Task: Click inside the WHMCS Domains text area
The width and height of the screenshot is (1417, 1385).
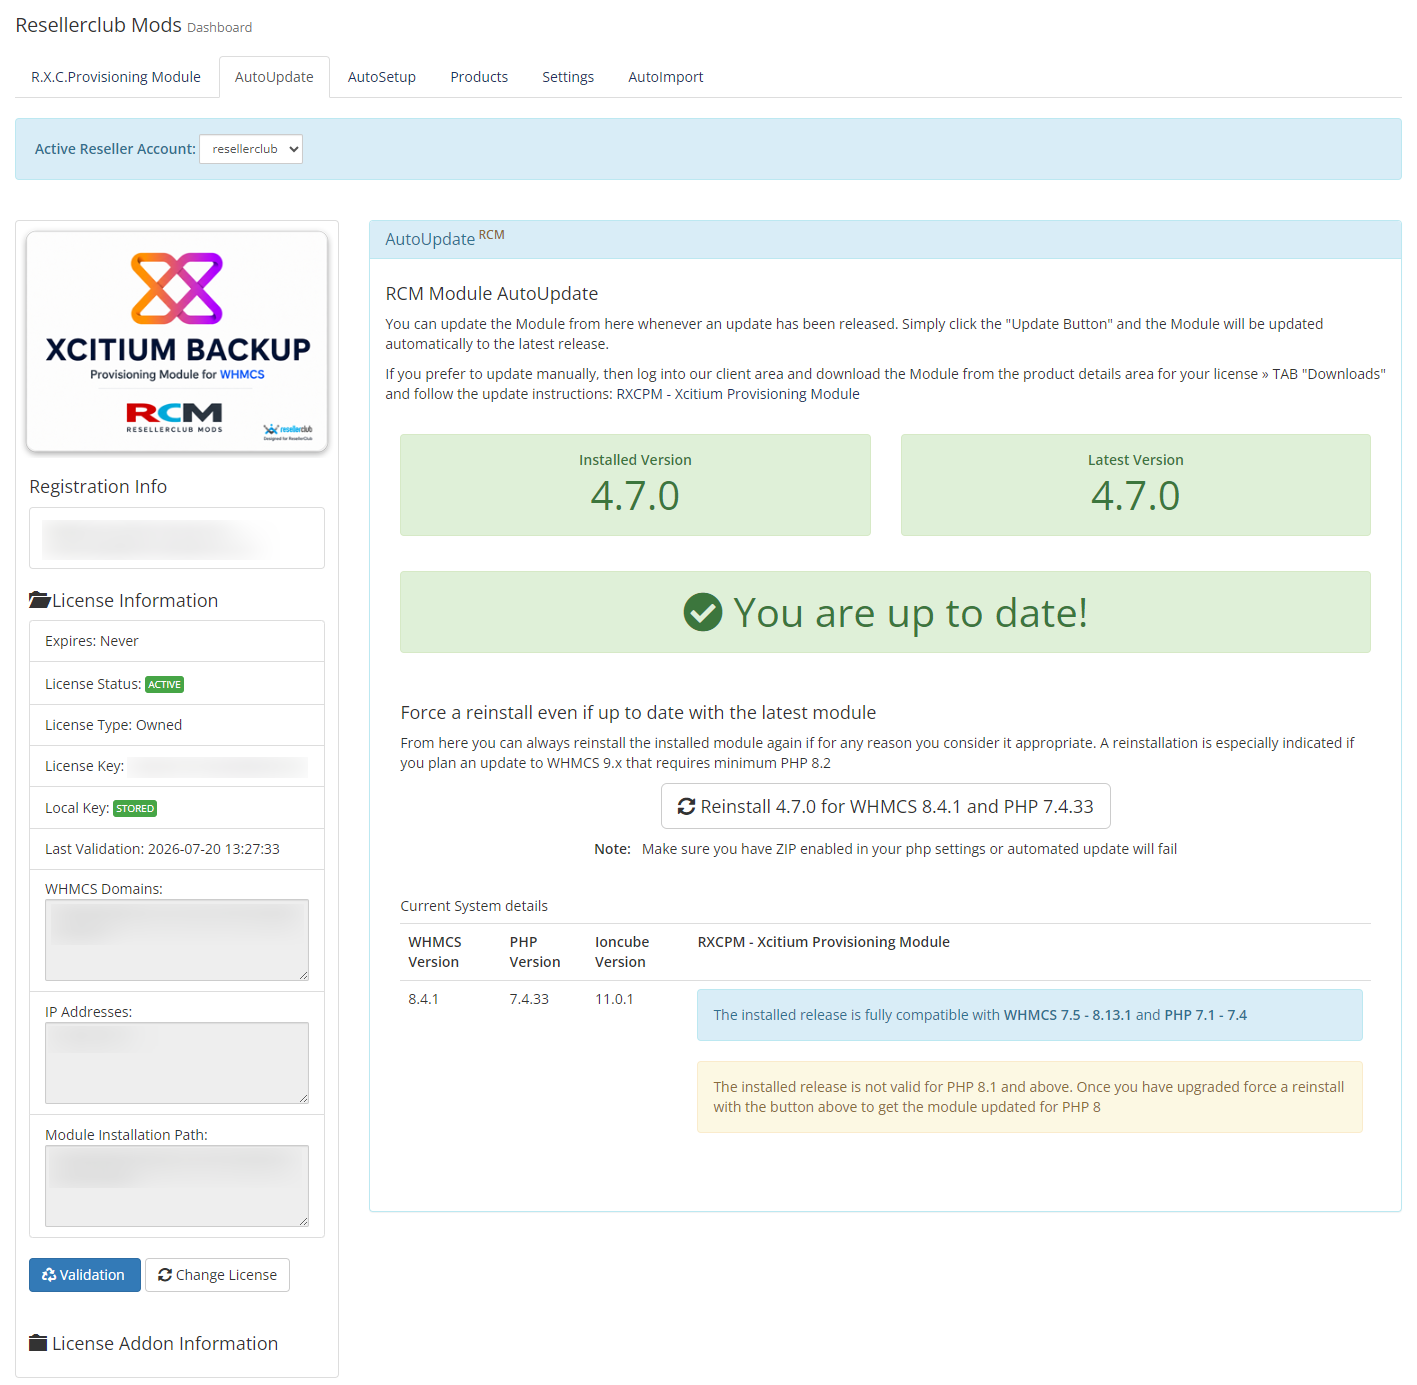Action: tap(177, 940)
